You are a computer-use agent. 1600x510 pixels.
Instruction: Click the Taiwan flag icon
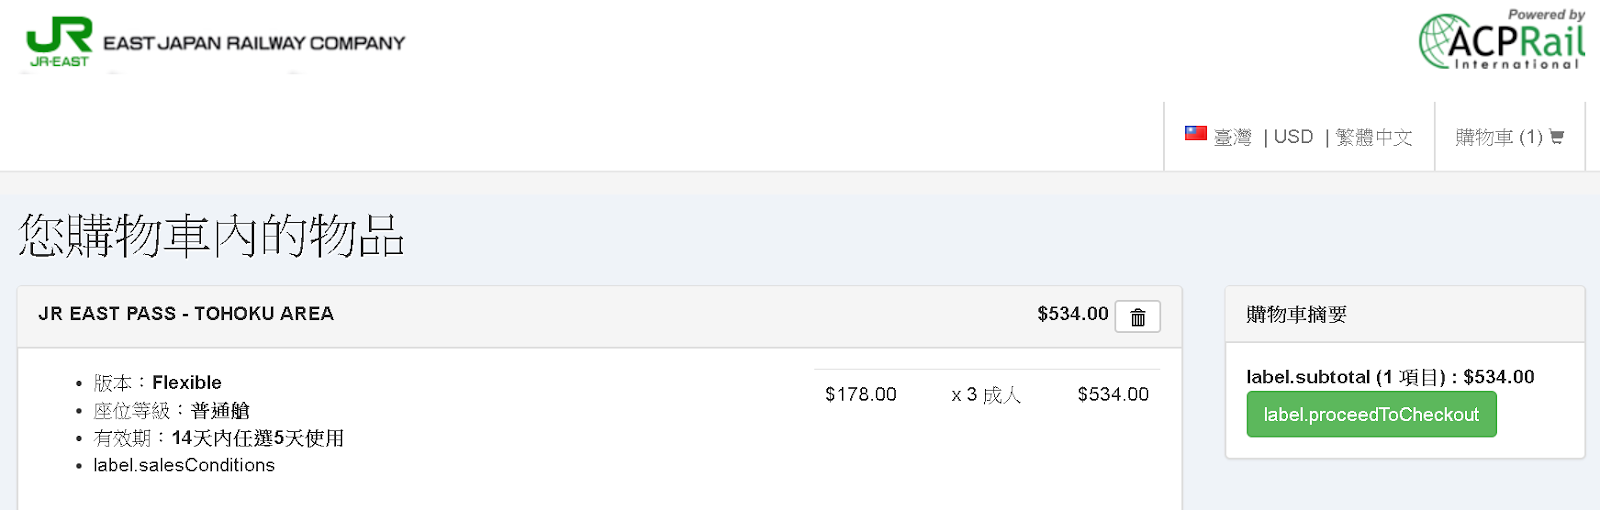click(x=1195, y=133)
